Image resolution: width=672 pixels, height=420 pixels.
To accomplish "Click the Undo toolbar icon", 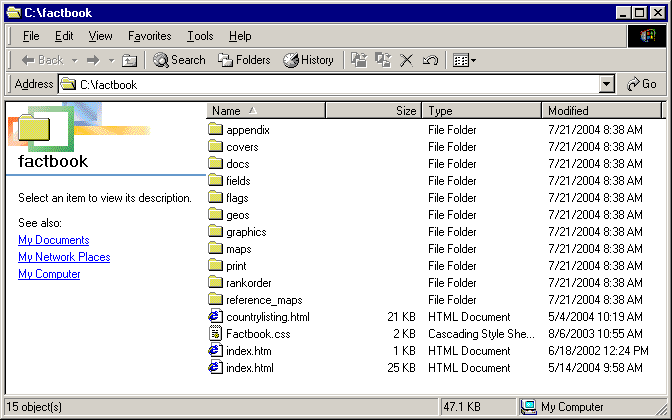I will coord(430,60).
